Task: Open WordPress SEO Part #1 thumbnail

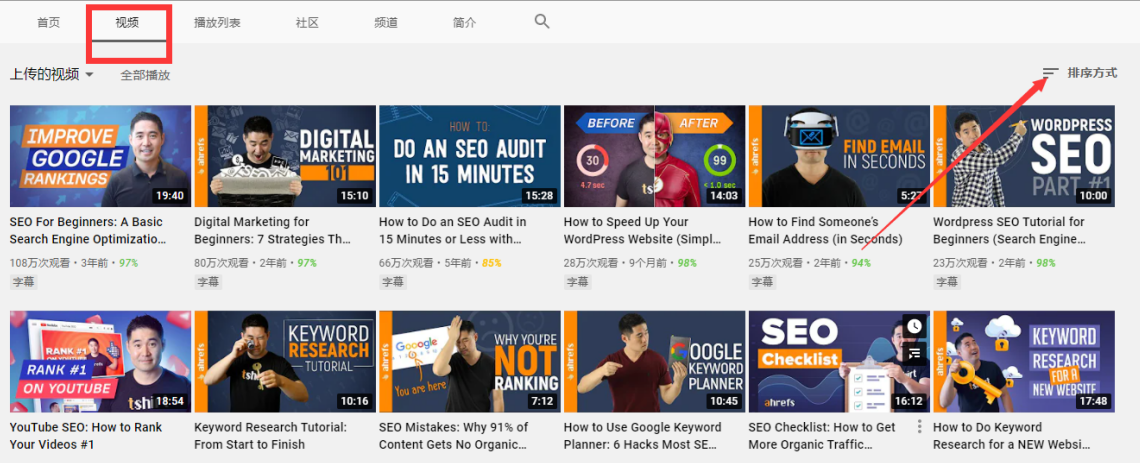Action: pyautogui.click(x=1024, y=156)
